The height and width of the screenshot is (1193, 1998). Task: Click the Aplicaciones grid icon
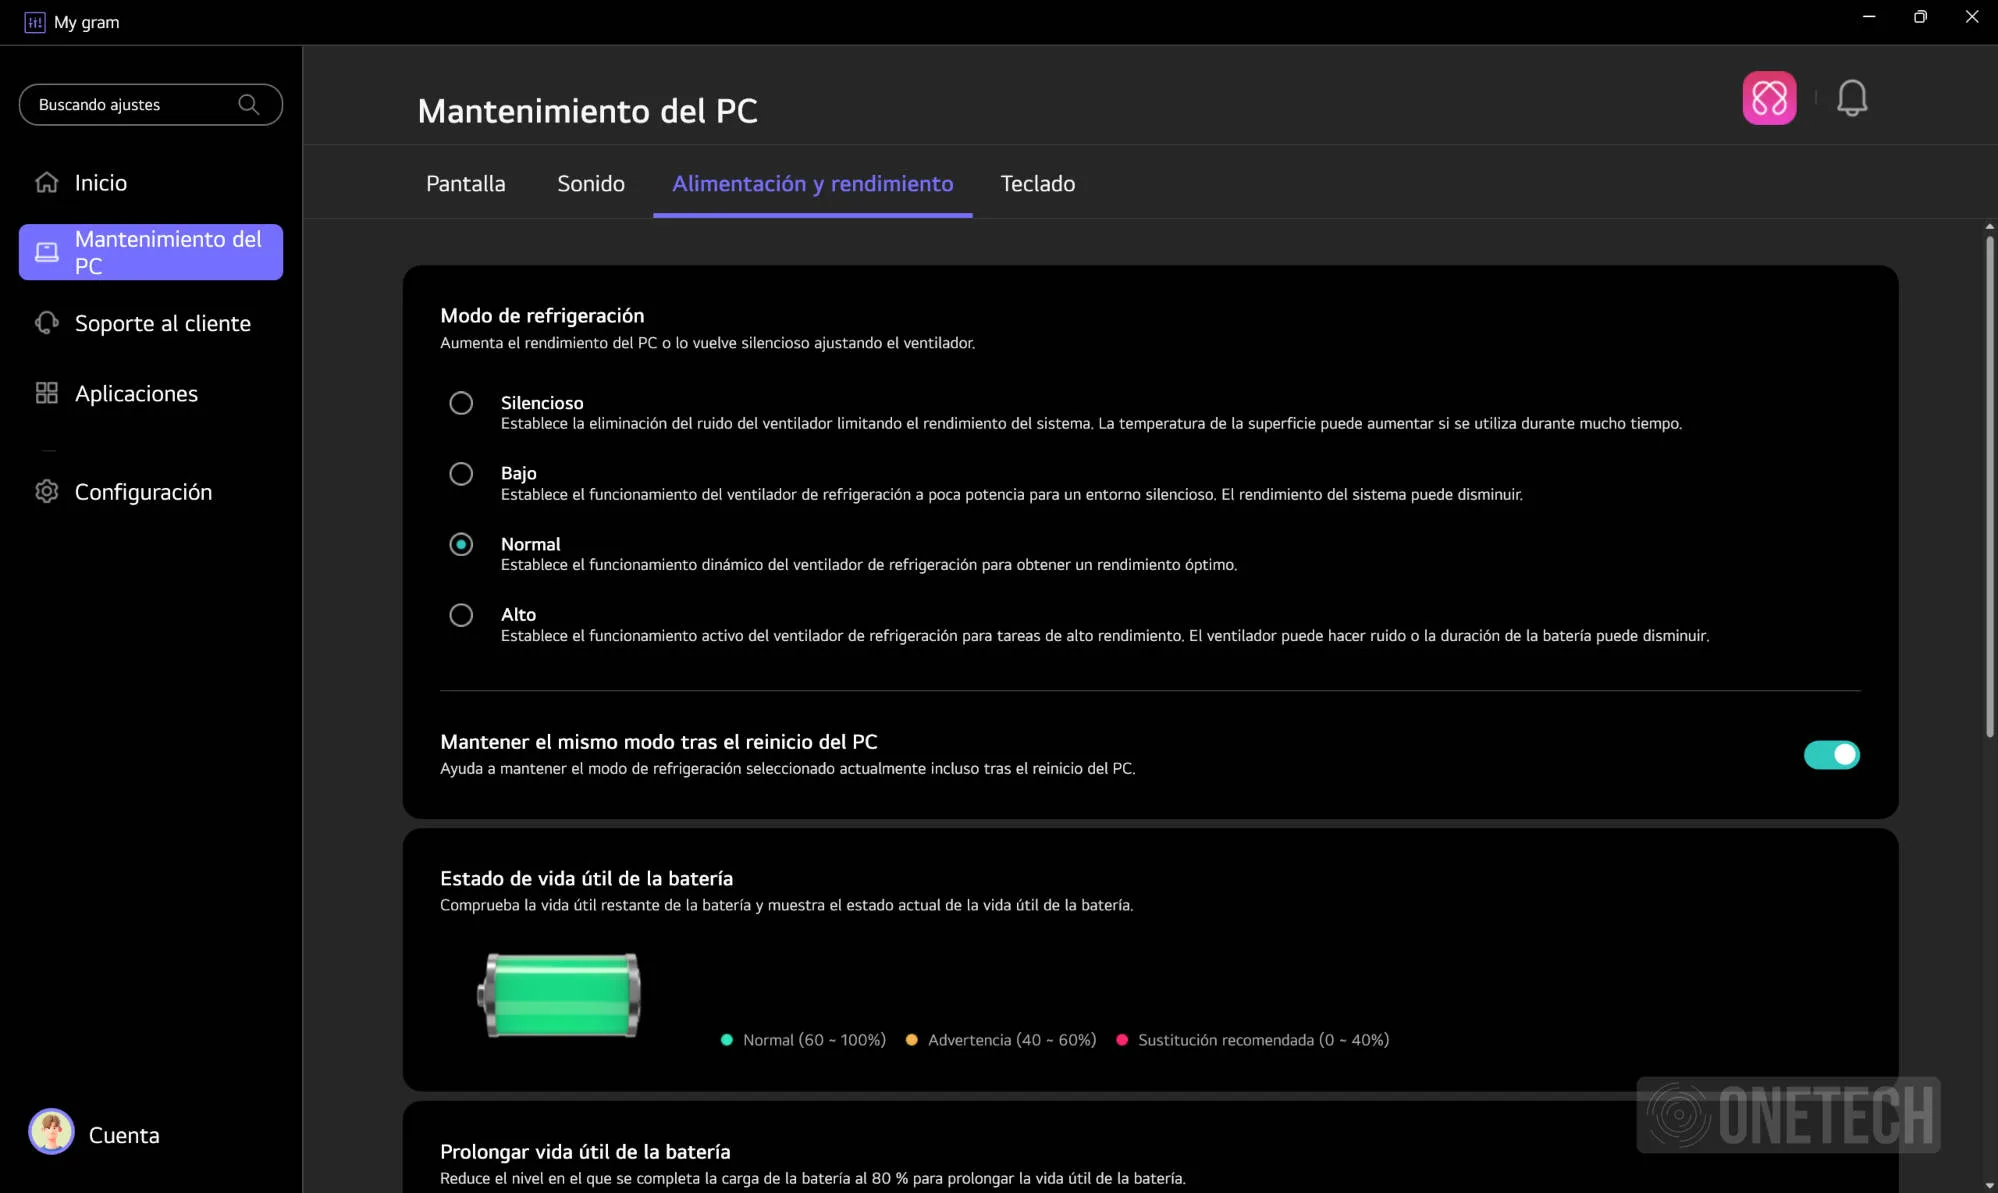click(47, 393)
